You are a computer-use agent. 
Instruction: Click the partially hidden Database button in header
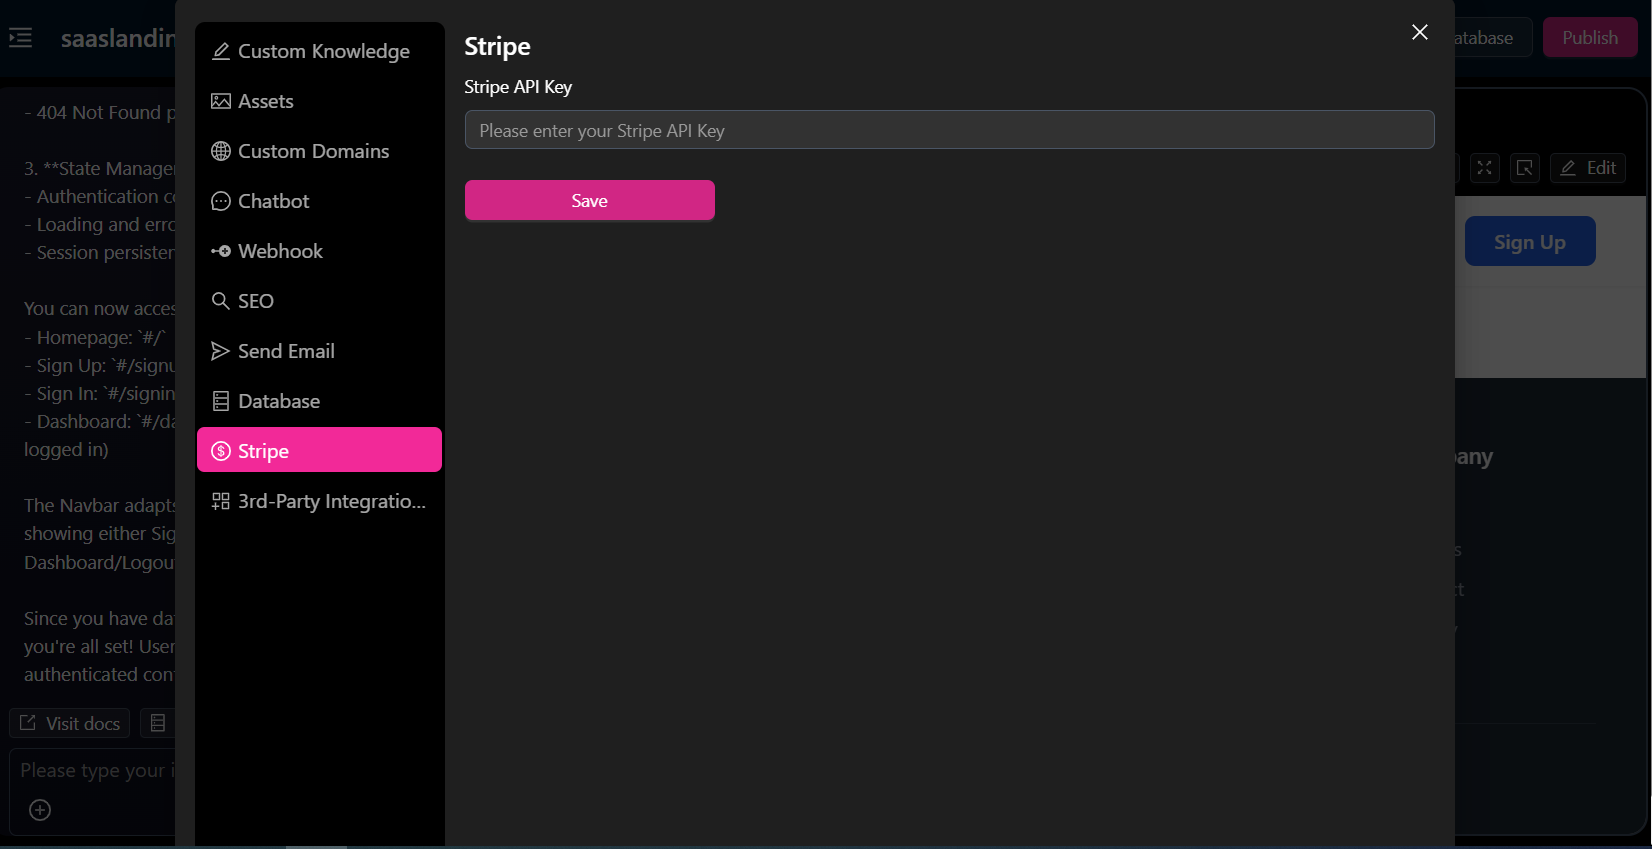click(1492, 37)
